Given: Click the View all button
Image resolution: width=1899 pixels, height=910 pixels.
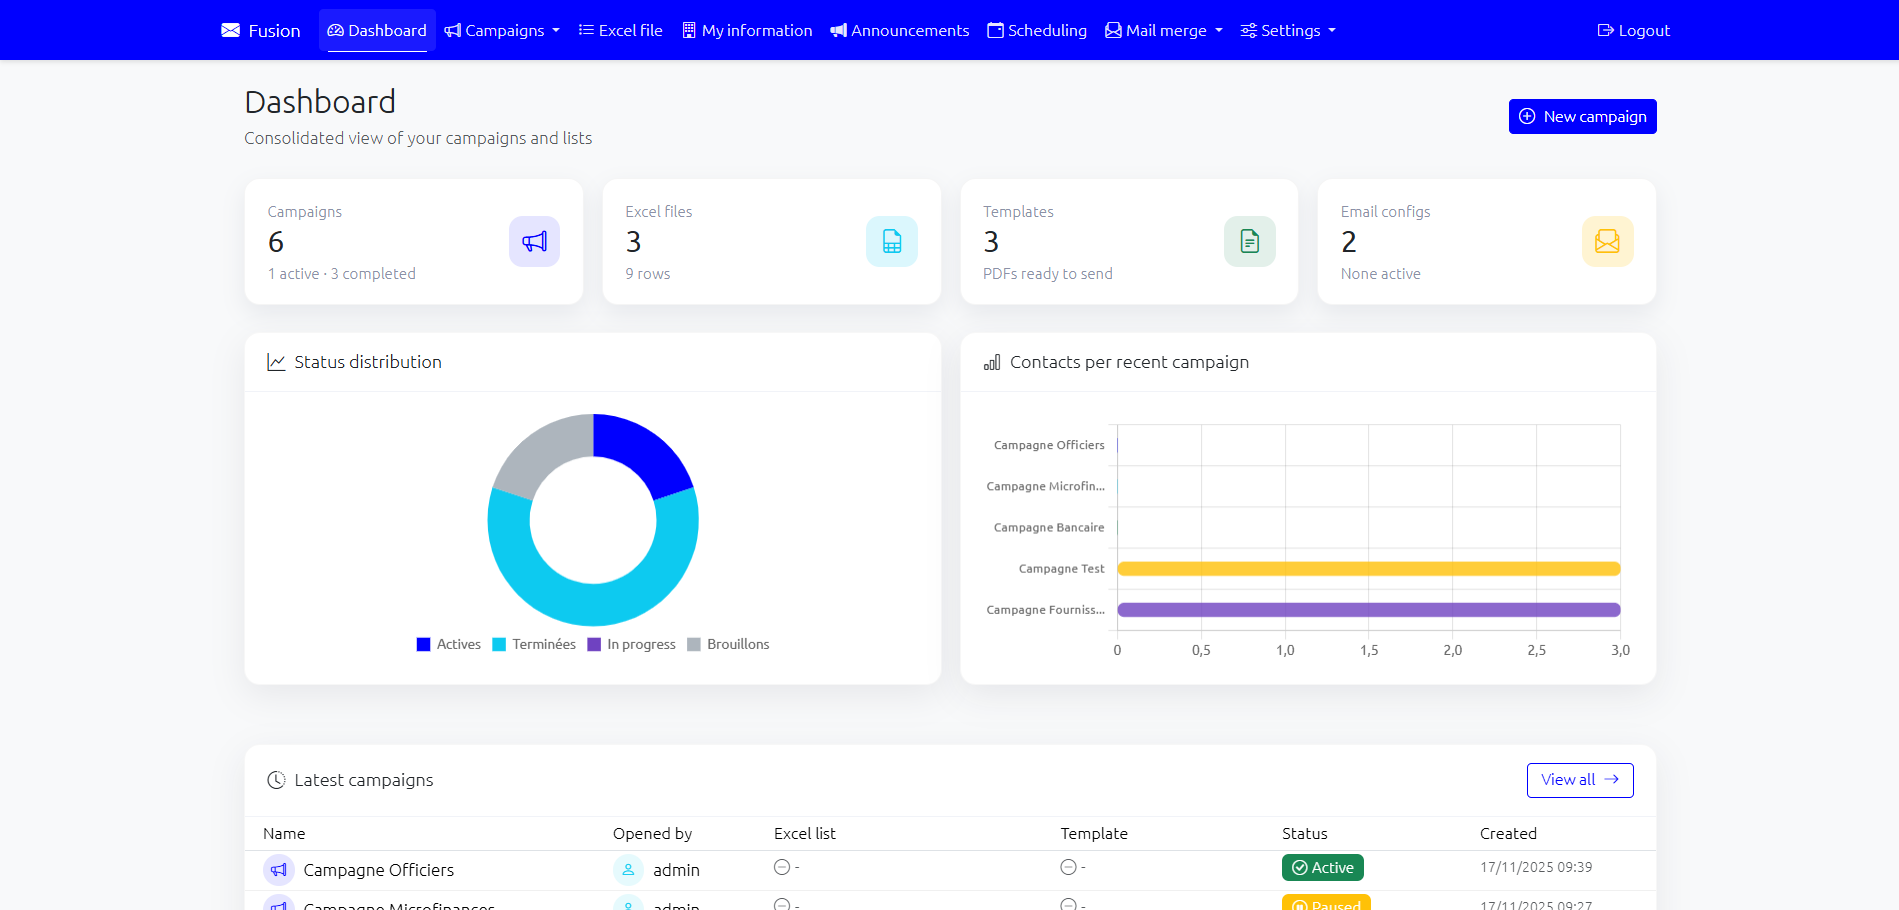Looking at the screenshot, I should [1579, 780].
